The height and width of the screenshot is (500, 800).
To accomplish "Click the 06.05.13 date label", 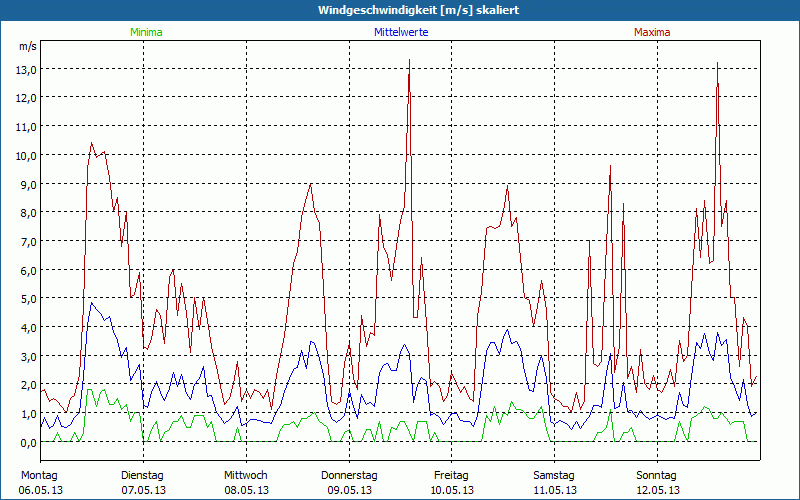I will [41, 491].
